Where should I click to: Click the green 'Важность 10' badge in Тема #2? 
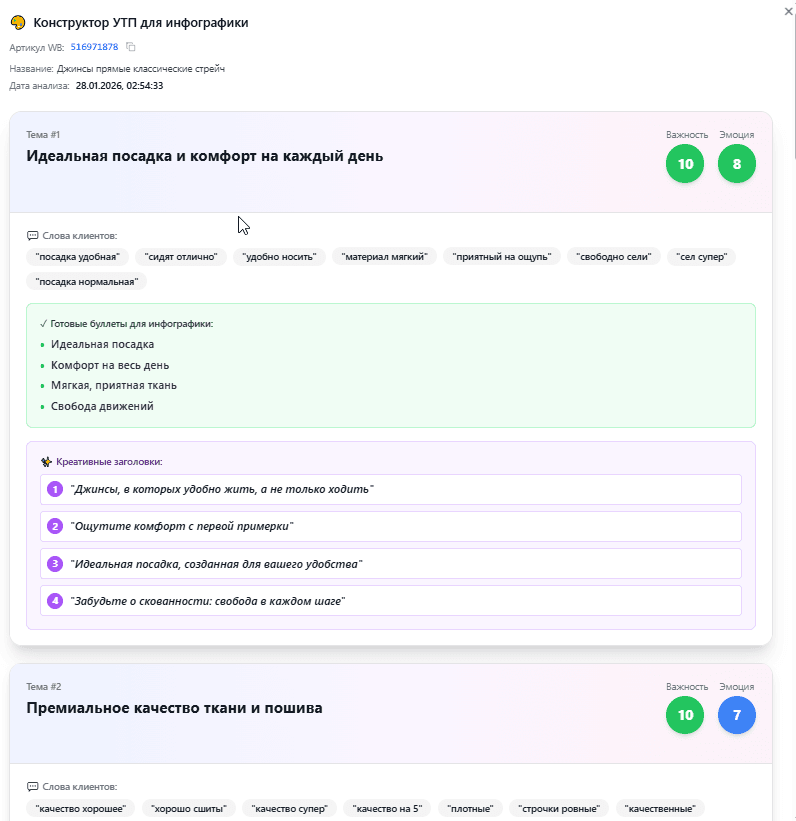[x=685, y=715]
